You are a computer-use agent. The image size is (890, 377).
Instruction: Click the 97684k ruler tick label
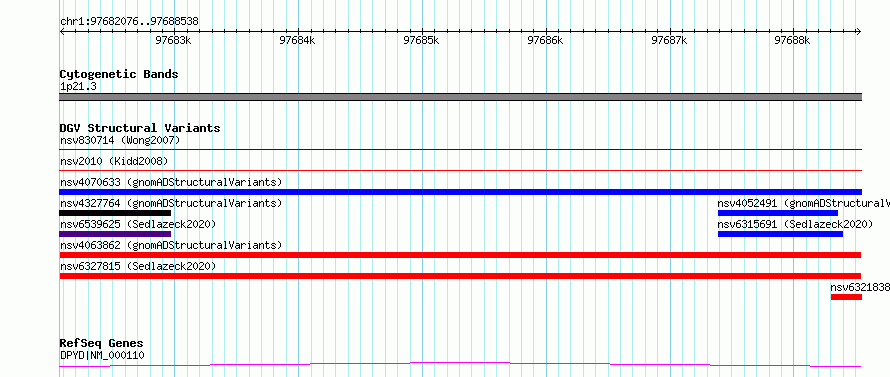point(297,40)
